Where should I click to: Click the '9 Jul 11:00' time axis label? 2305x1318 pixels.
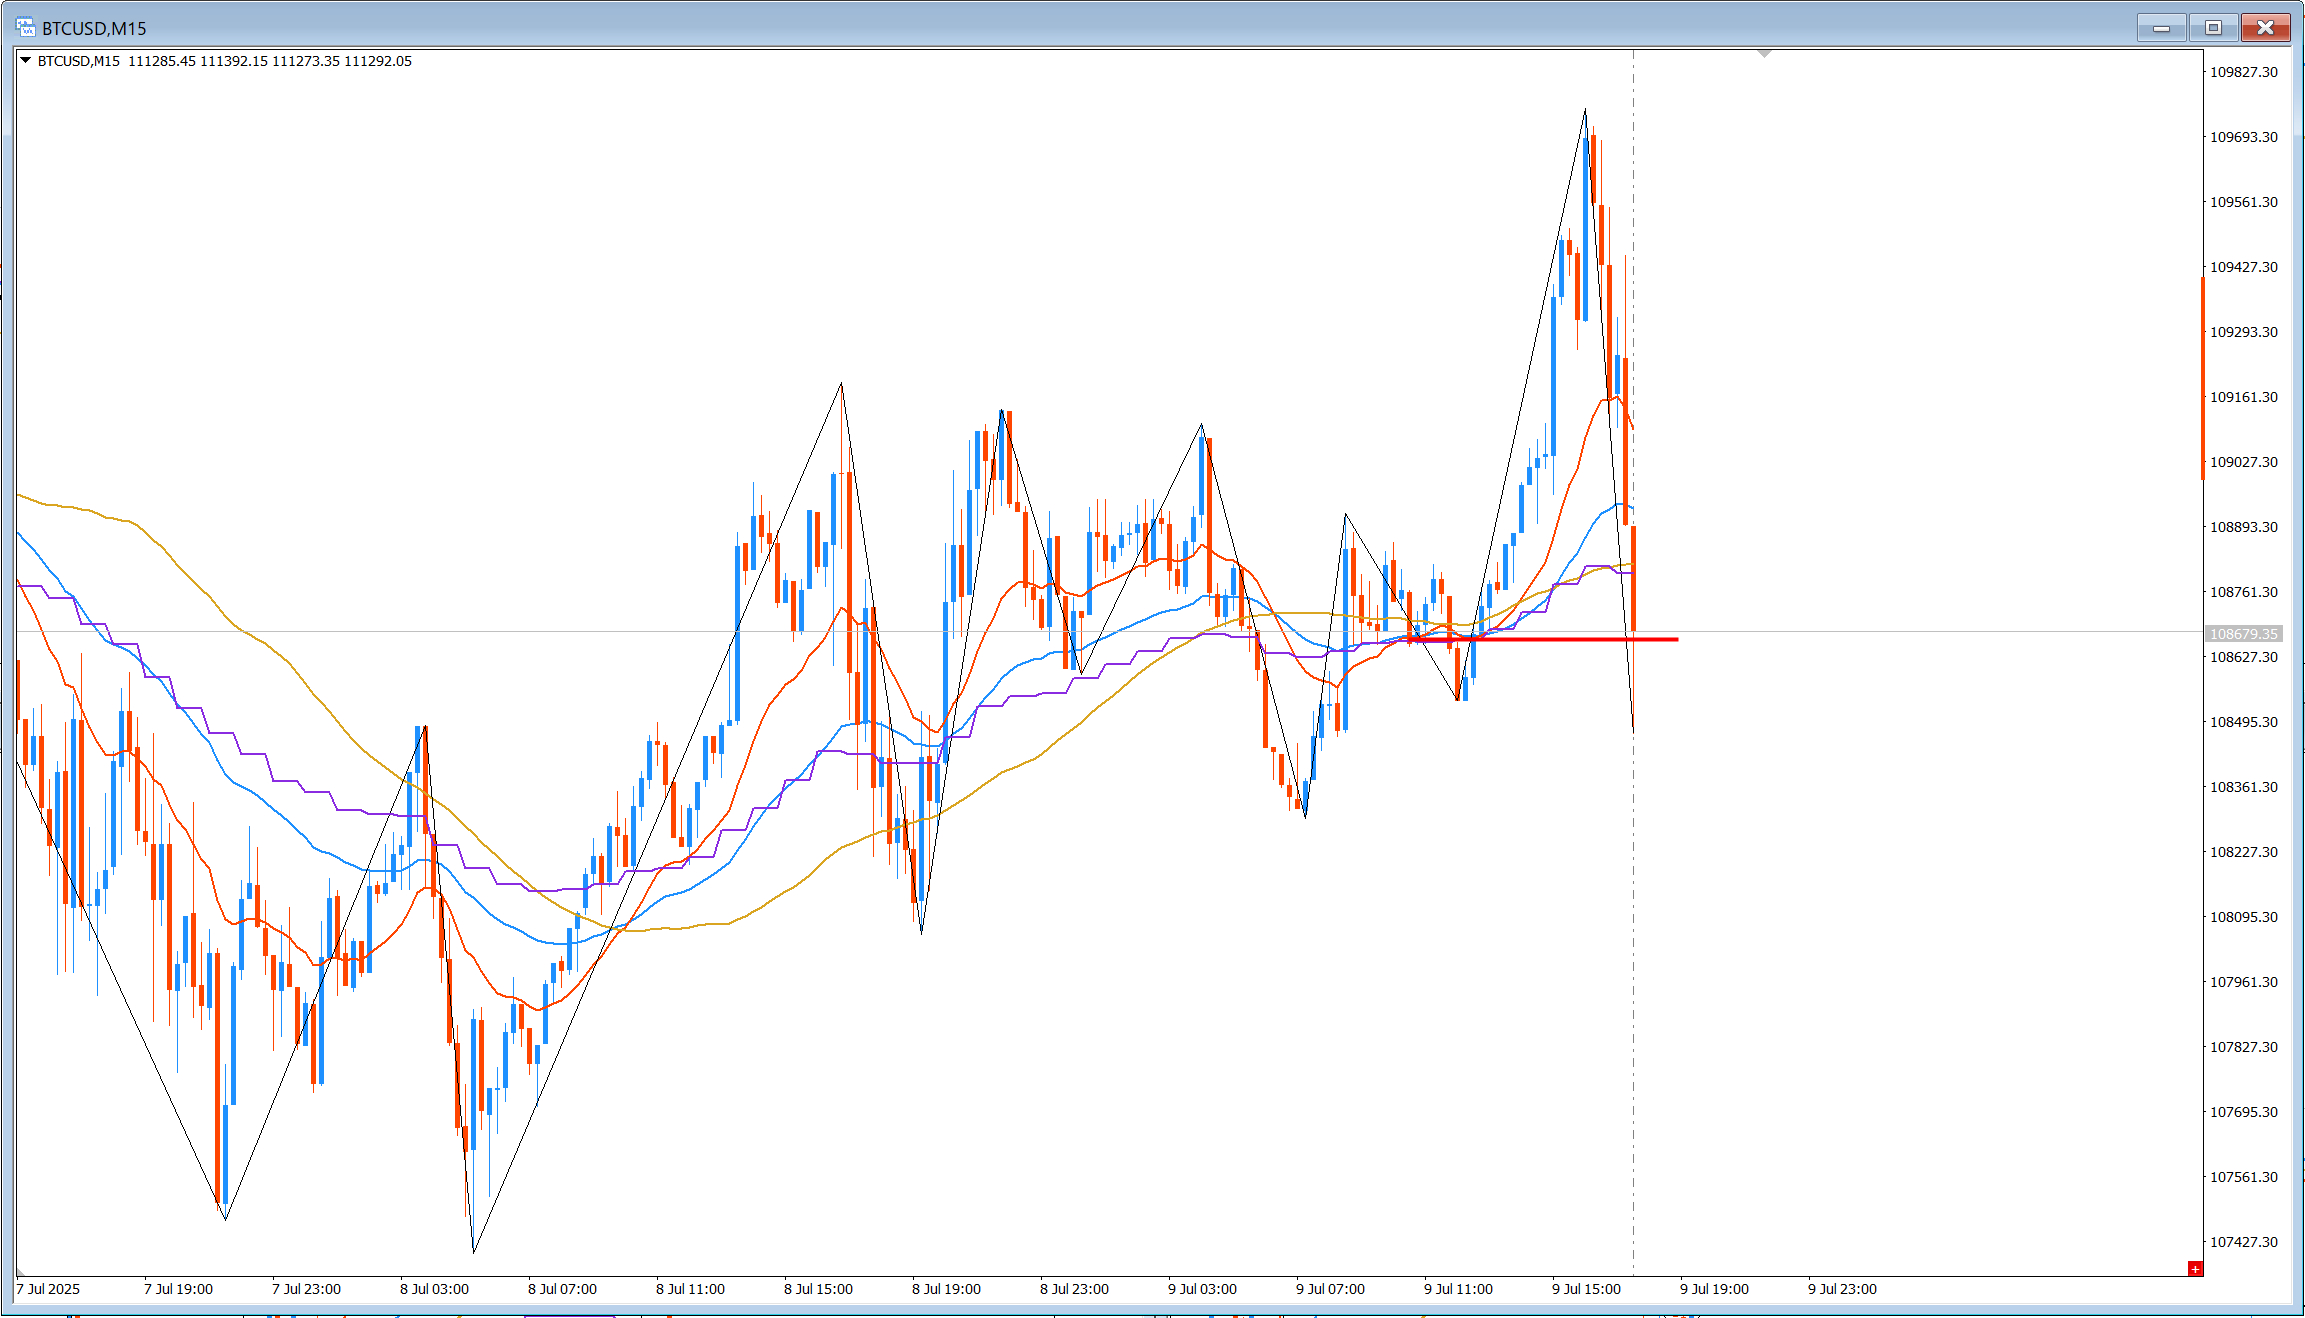[x=1458, y=1289]
